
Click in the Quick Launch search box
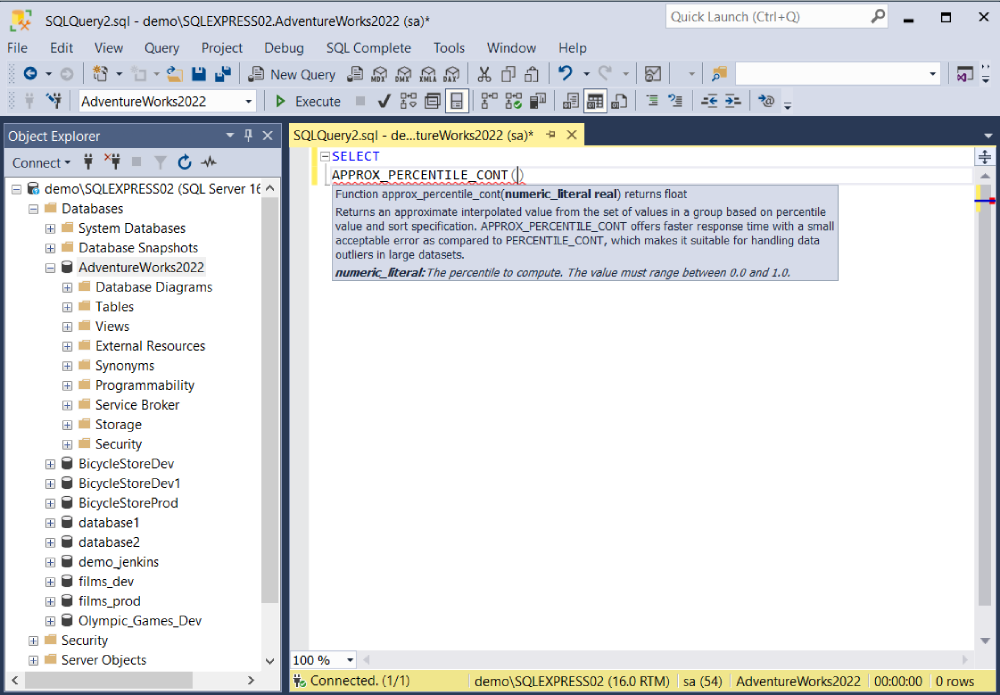tap(769, 17)
